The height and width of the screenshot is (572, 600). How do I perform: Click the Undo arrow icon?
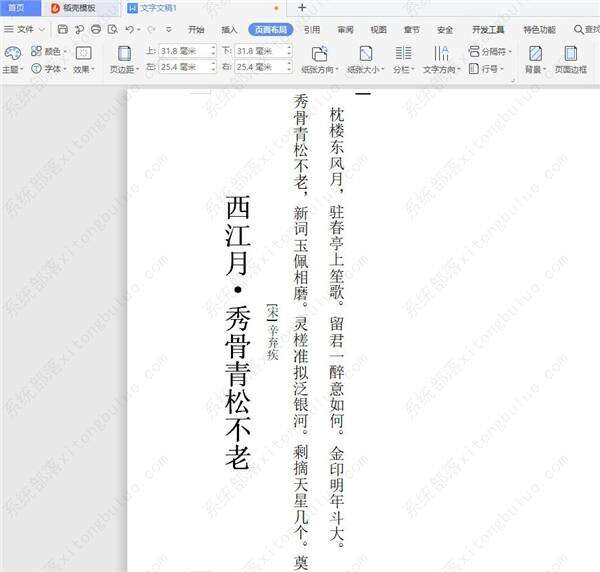[x=129, y=29]
